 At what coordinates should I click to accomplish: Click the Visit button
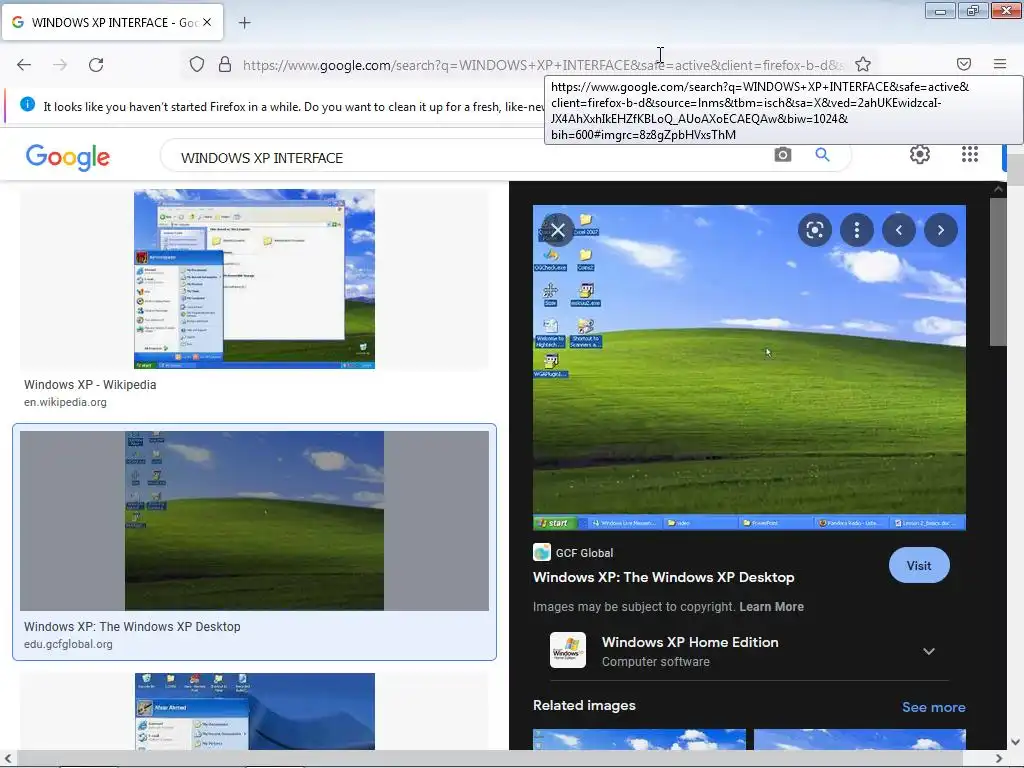pos(919,566)
